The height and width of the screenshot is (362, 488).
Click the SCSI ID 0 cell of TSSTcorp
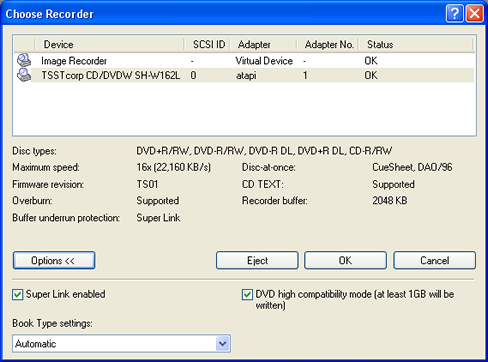click(193, 75)
